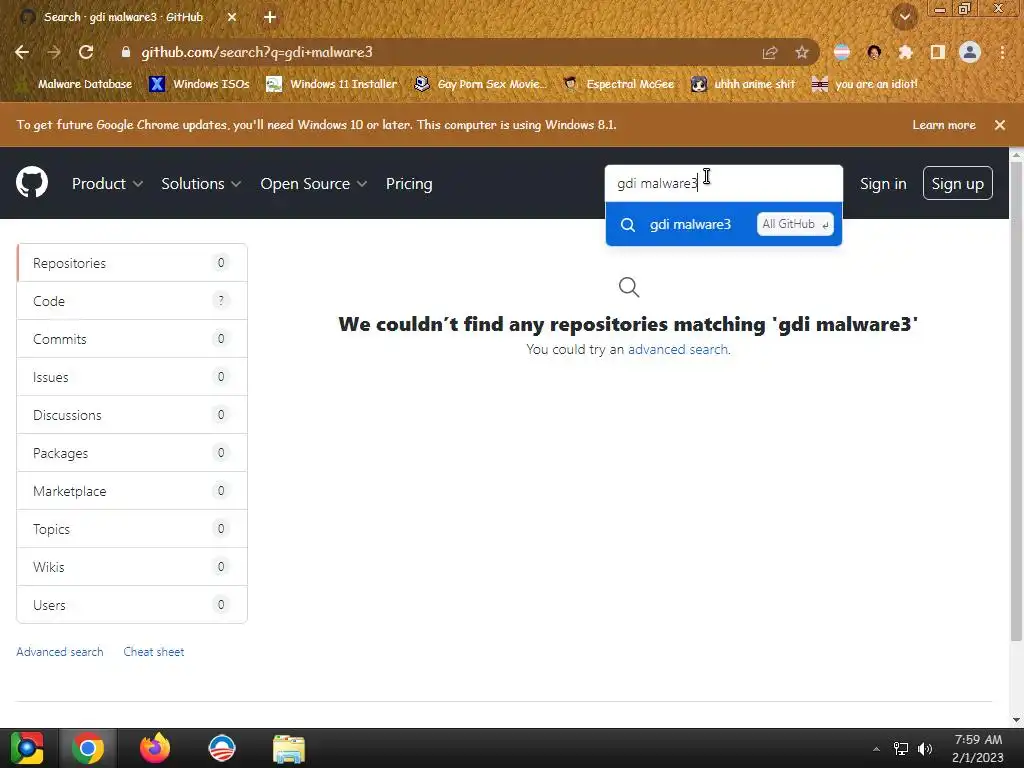Click the address bar URL
Image resolution: width=1024 pixels, height=768 pixels.
click(x=257, y=52)
